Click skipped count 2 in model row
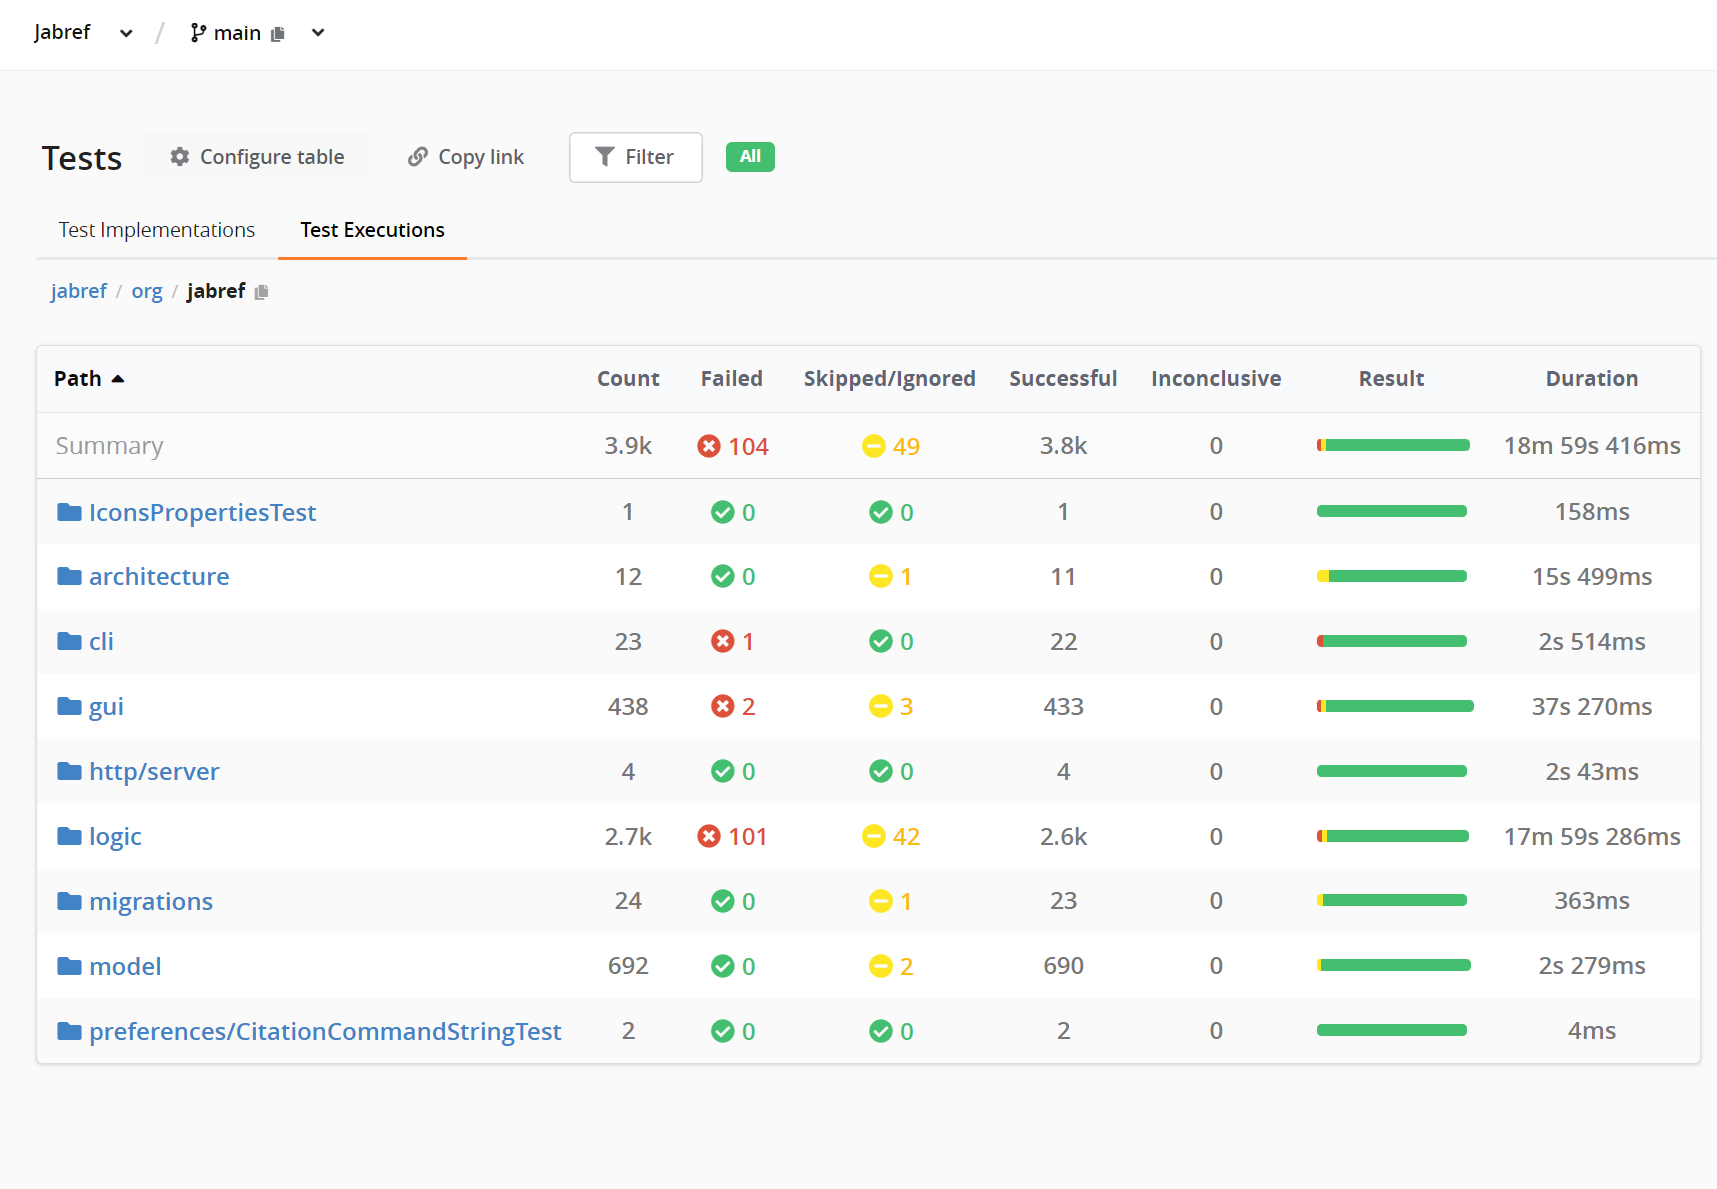Viewport: 1717px width, 1189px height. point(906,967)
